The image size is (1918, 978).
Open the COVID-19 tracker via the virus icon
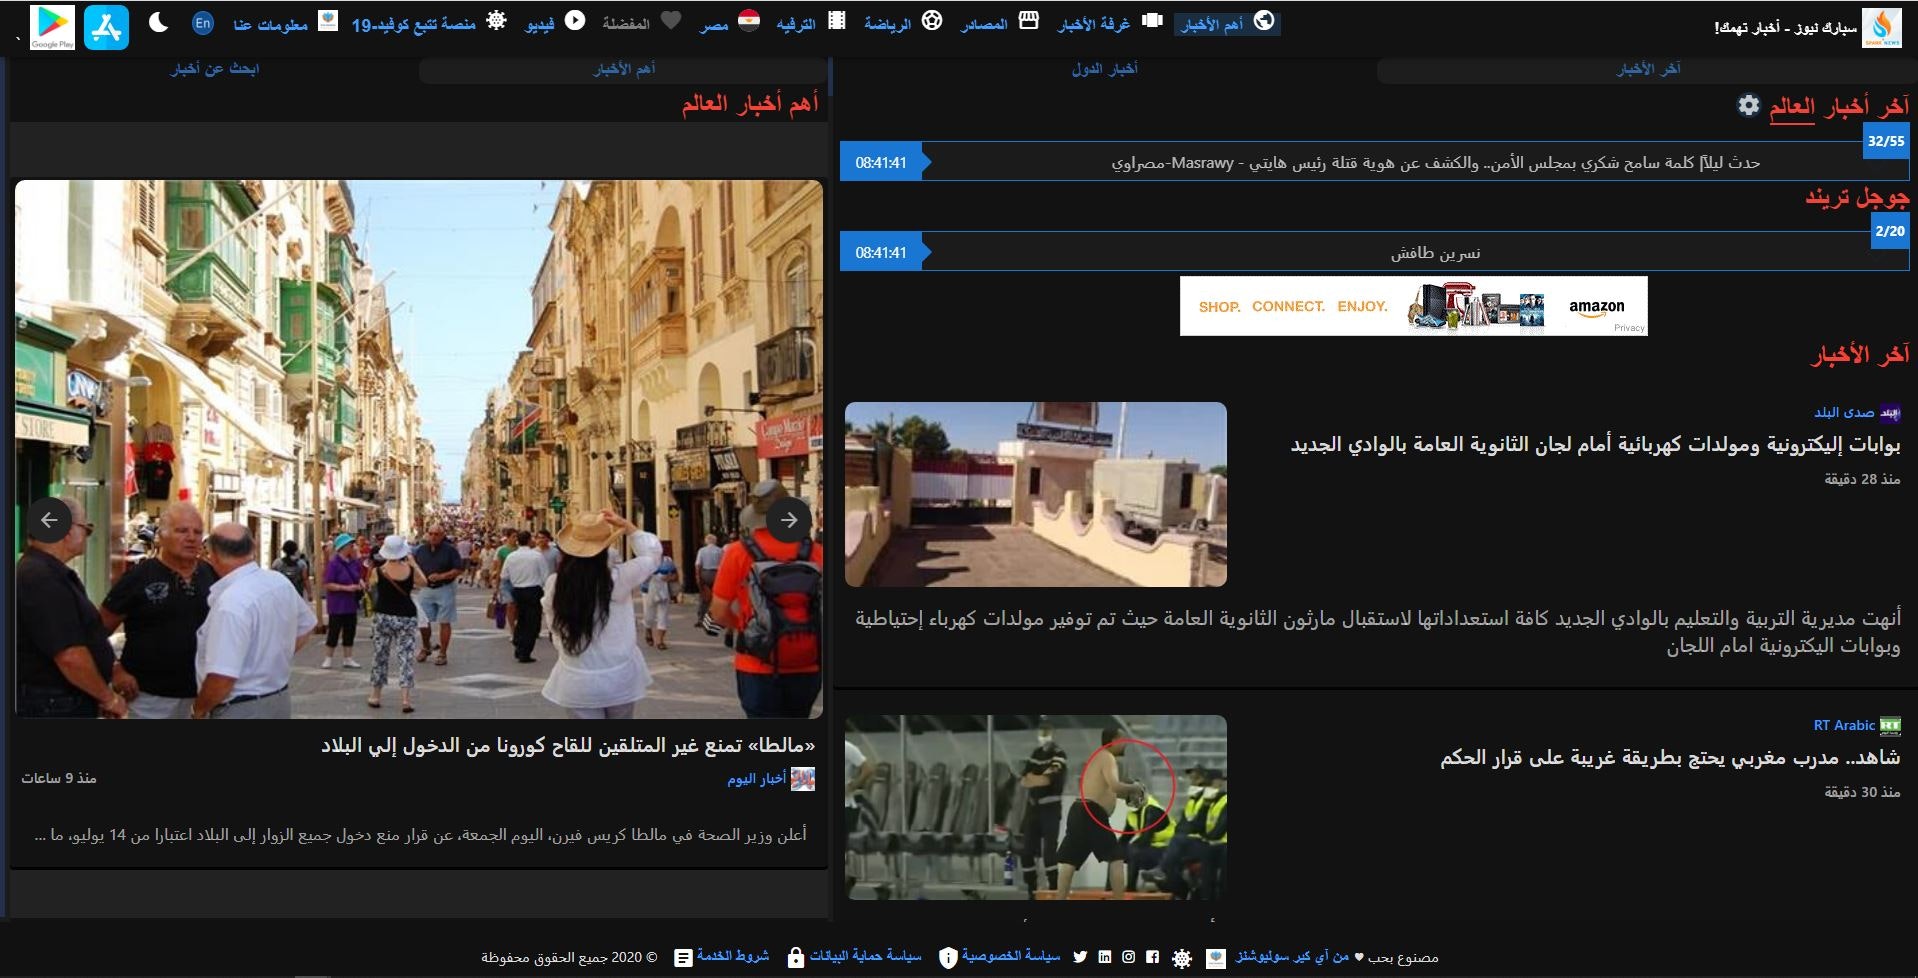(x=494, y=22)
